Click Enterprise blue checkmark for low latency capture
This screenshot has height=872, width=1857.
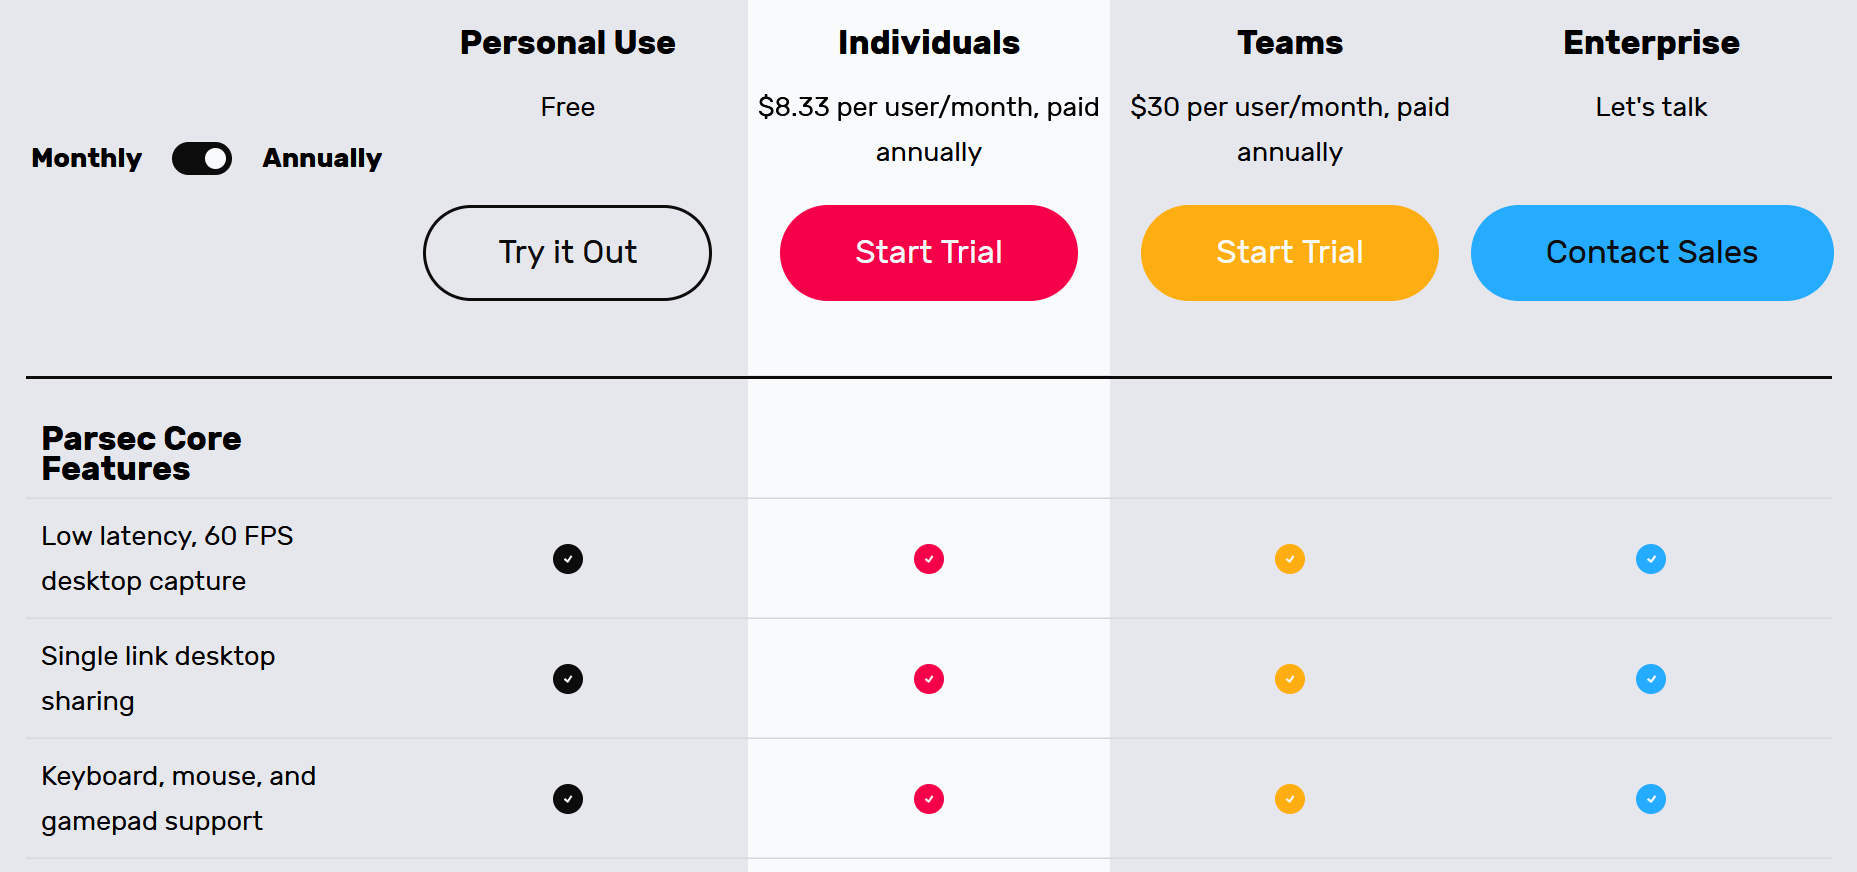pos(1651,559)
